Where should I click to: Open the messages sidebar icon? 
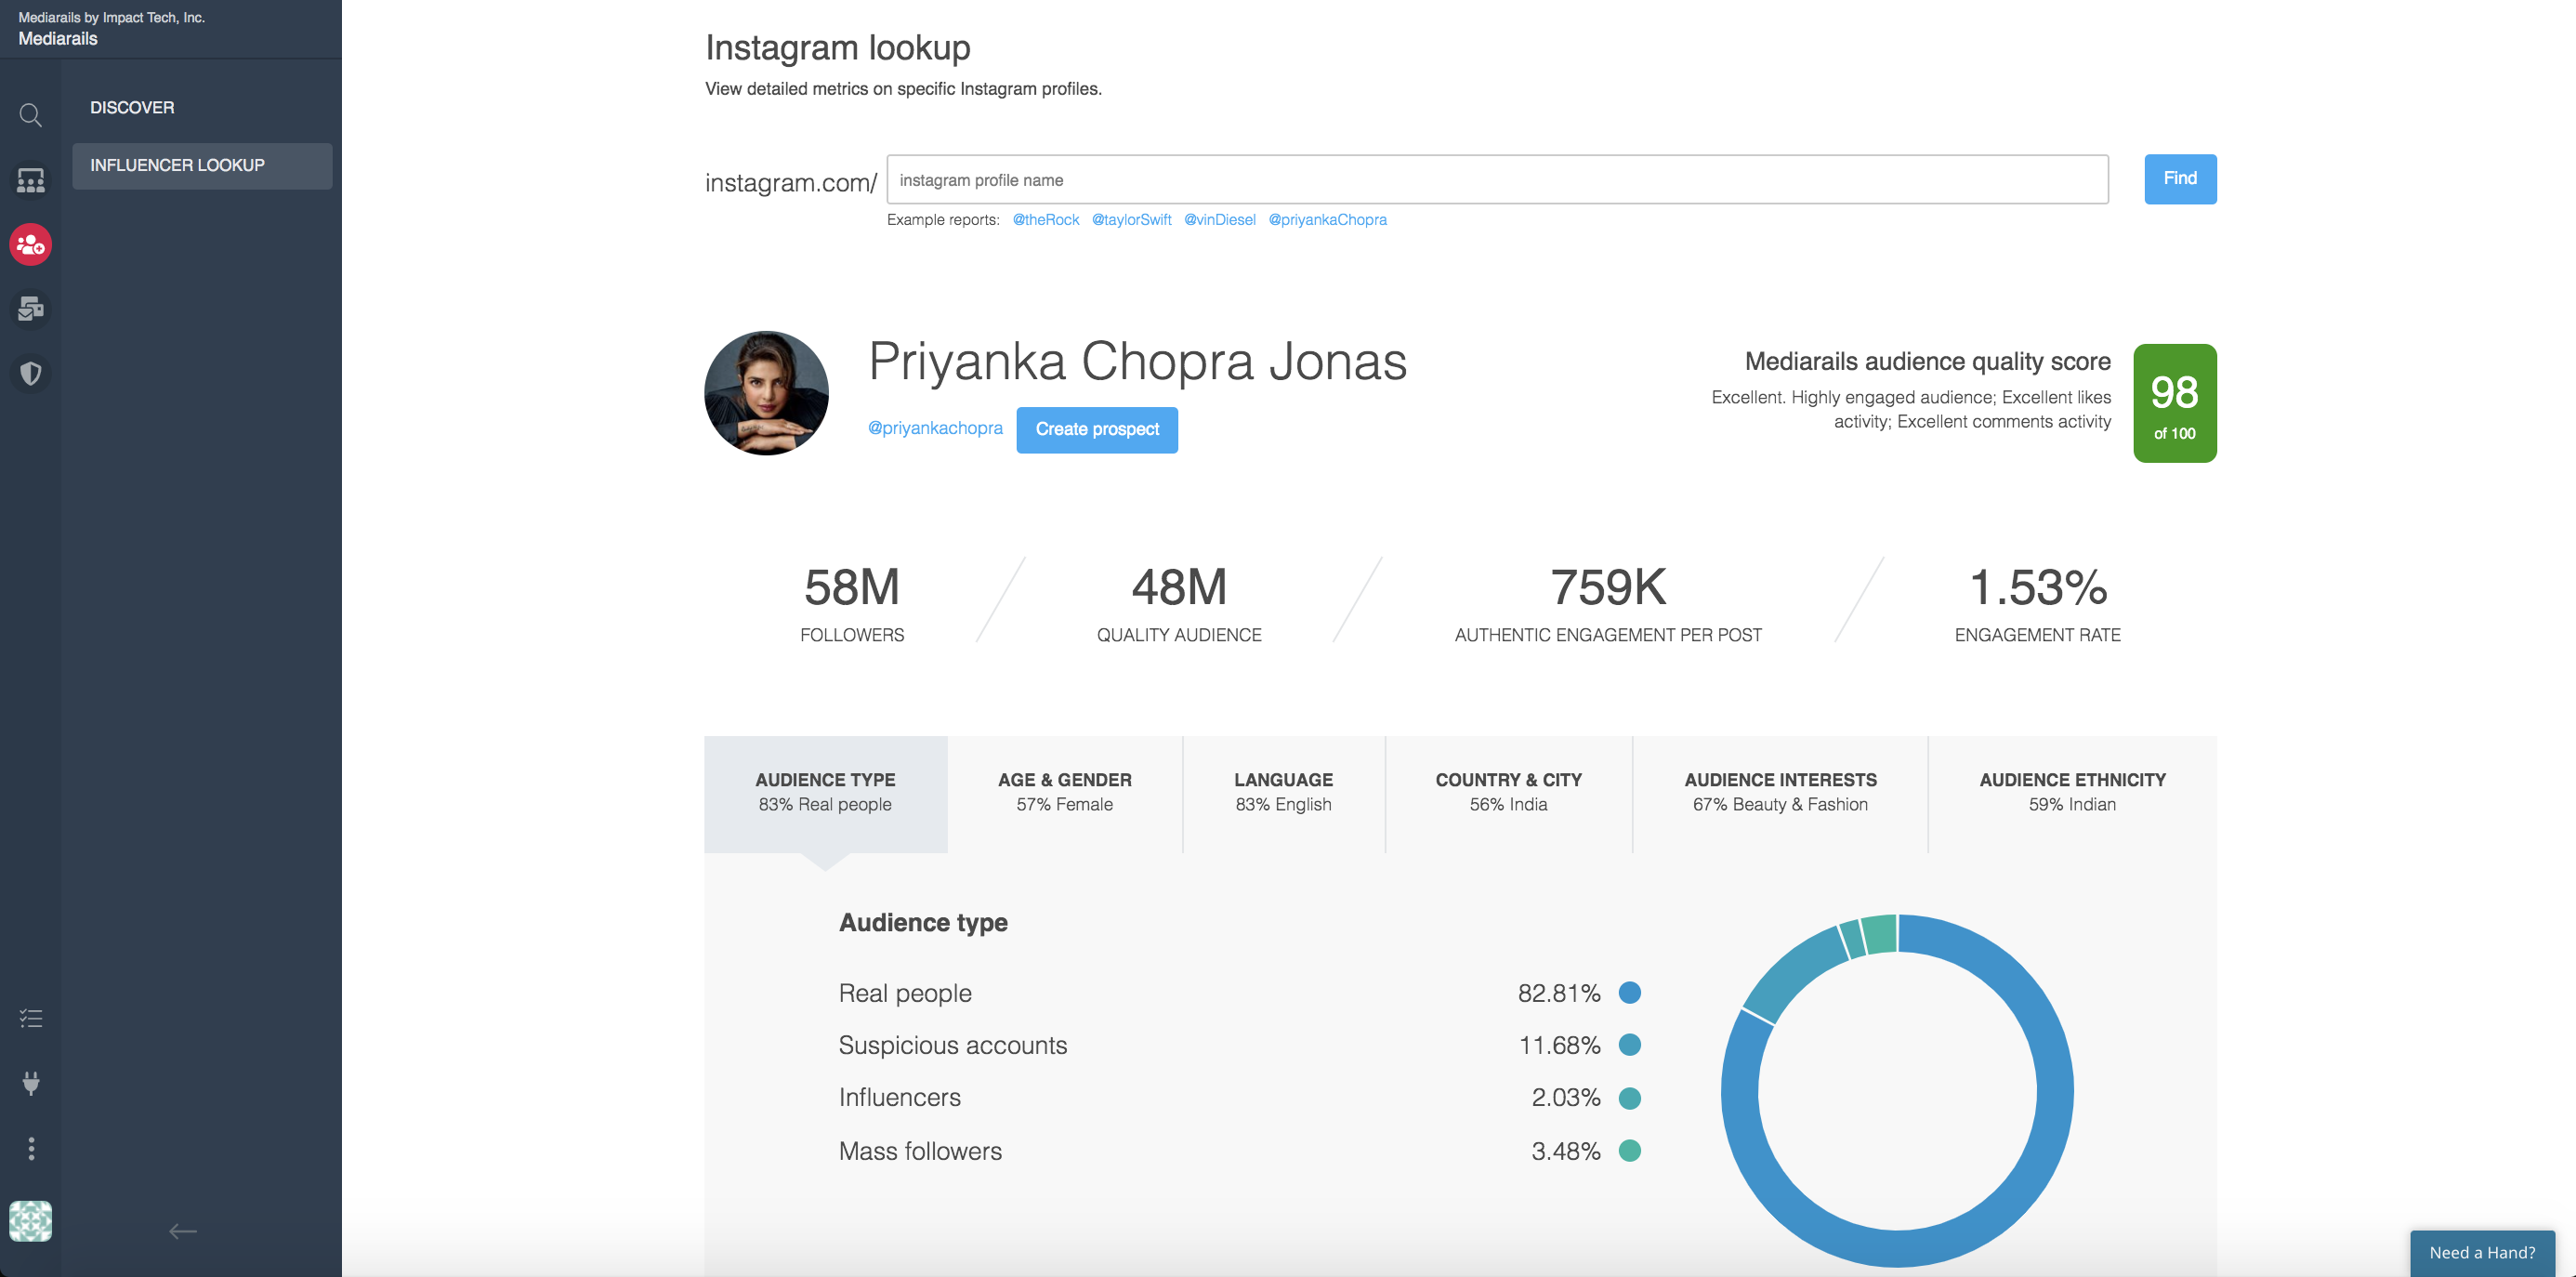tap(31, 309)
